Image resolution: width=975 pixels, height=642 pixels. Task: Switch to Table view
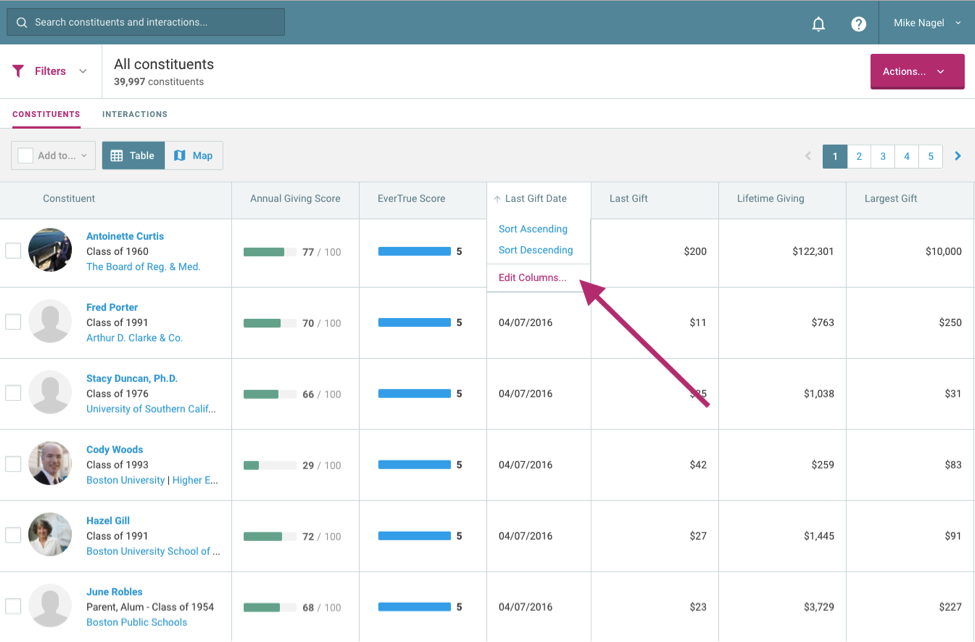(133, 156)
